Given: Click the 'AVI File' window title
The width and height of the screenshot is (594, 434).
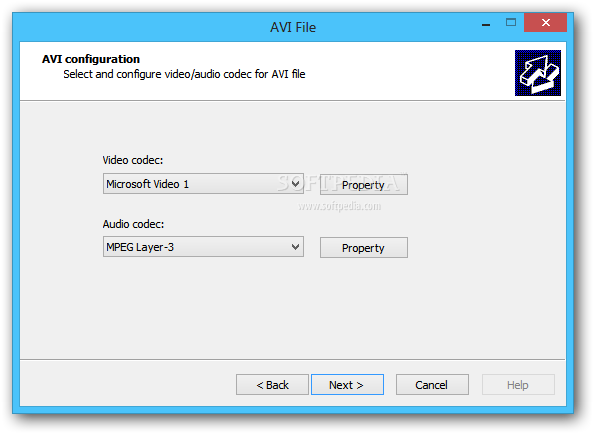Looking at the screenshot, I should (293, 27).
